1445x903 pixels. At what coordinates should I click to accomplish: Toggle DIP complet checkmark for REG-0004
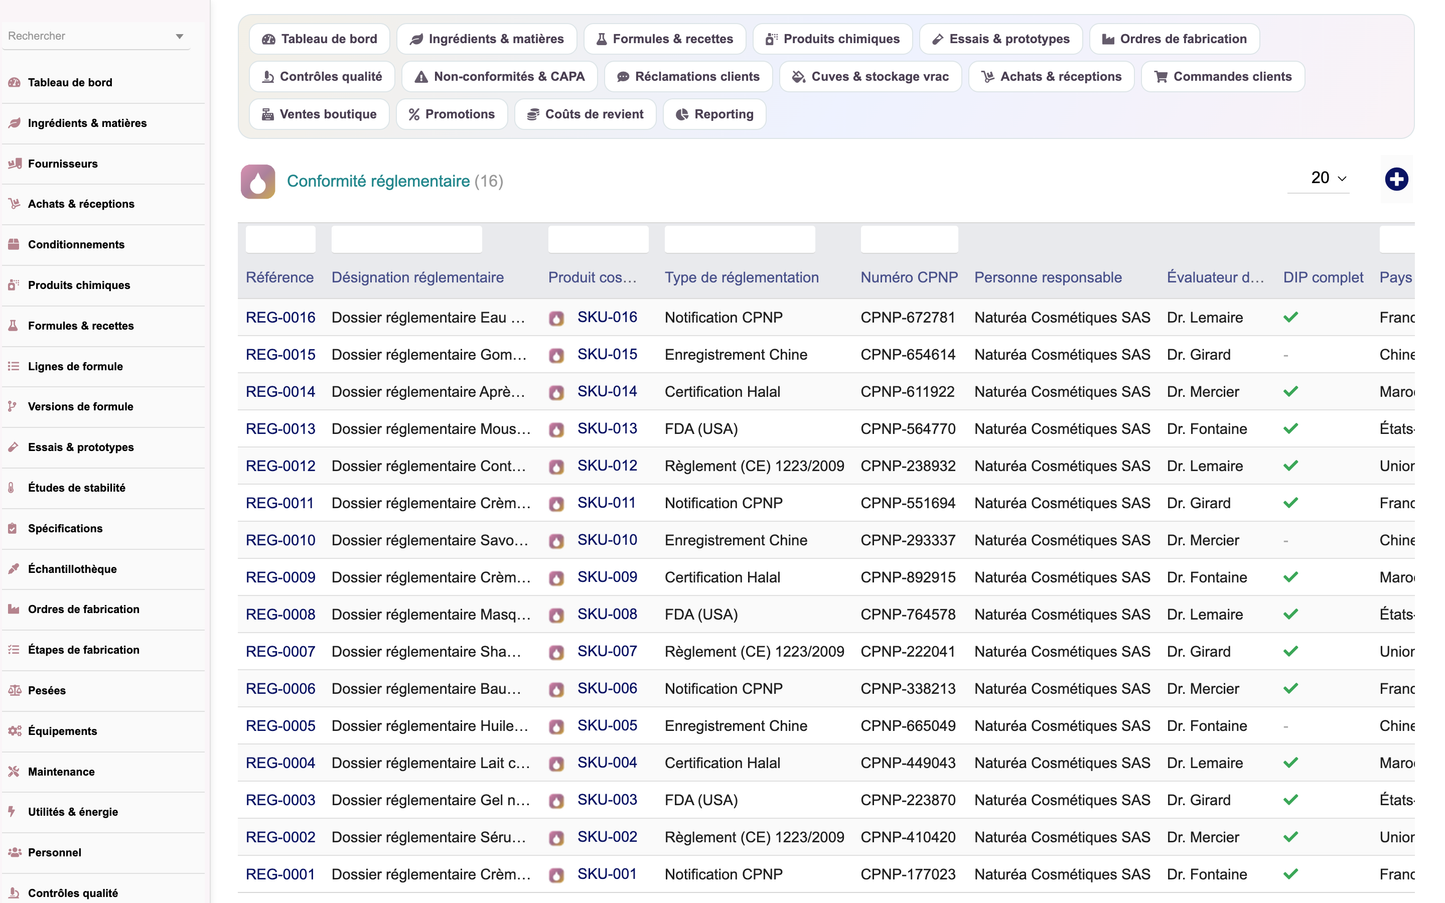[1291, 763]
